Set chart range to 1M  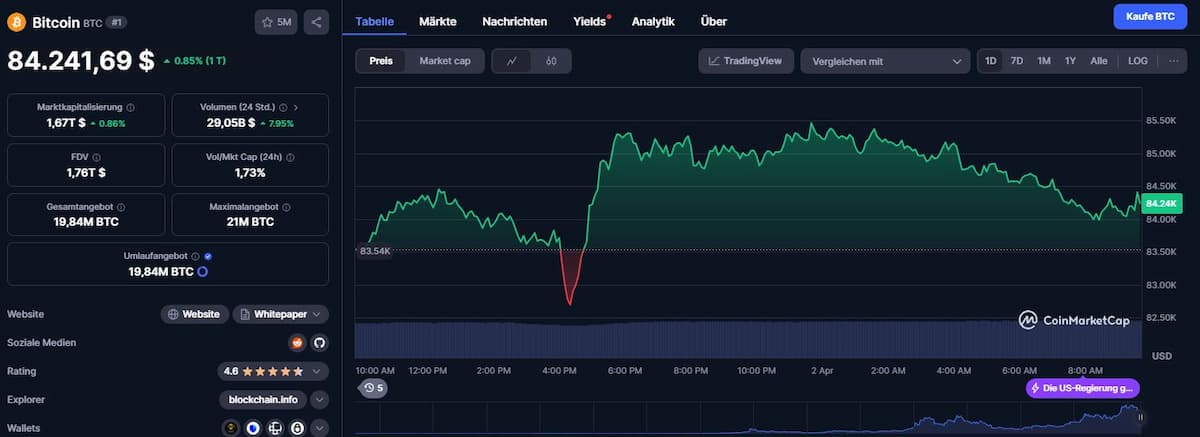tap(1044, 61)
